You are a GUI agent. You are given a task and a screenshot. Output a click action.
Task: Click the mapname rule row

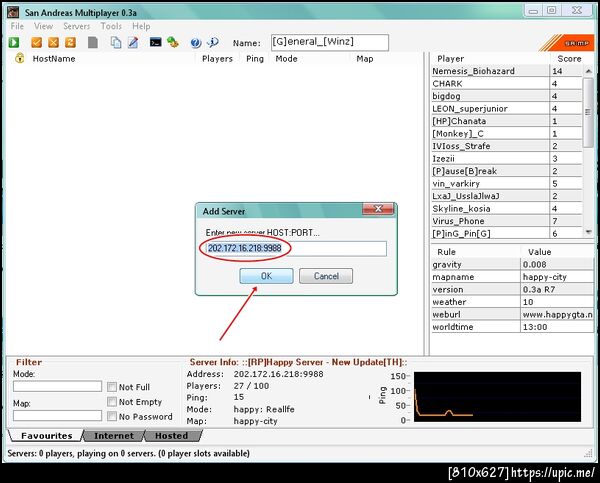513,277
